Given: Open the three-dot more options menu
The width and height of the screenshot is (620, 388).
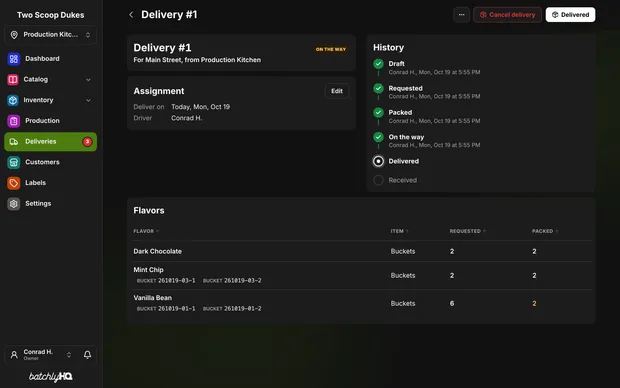Looking at the screenshot, I should coord(461,15).
